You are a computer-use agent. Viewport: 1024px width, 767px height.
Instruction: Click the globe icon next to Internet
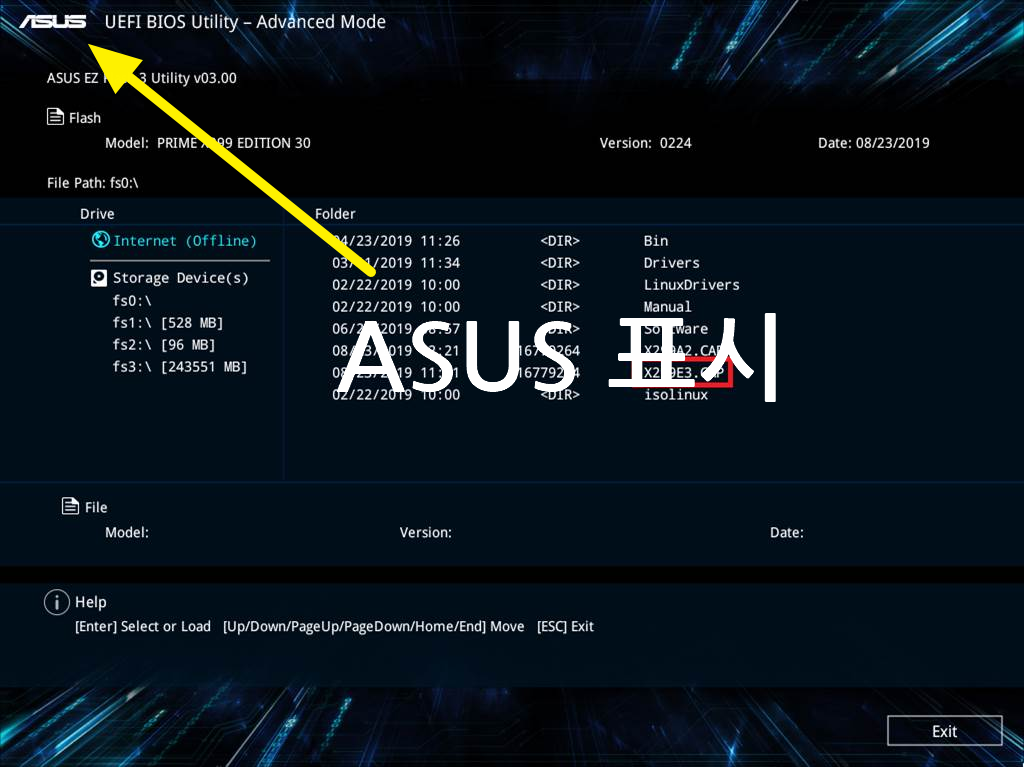point(100,240)
